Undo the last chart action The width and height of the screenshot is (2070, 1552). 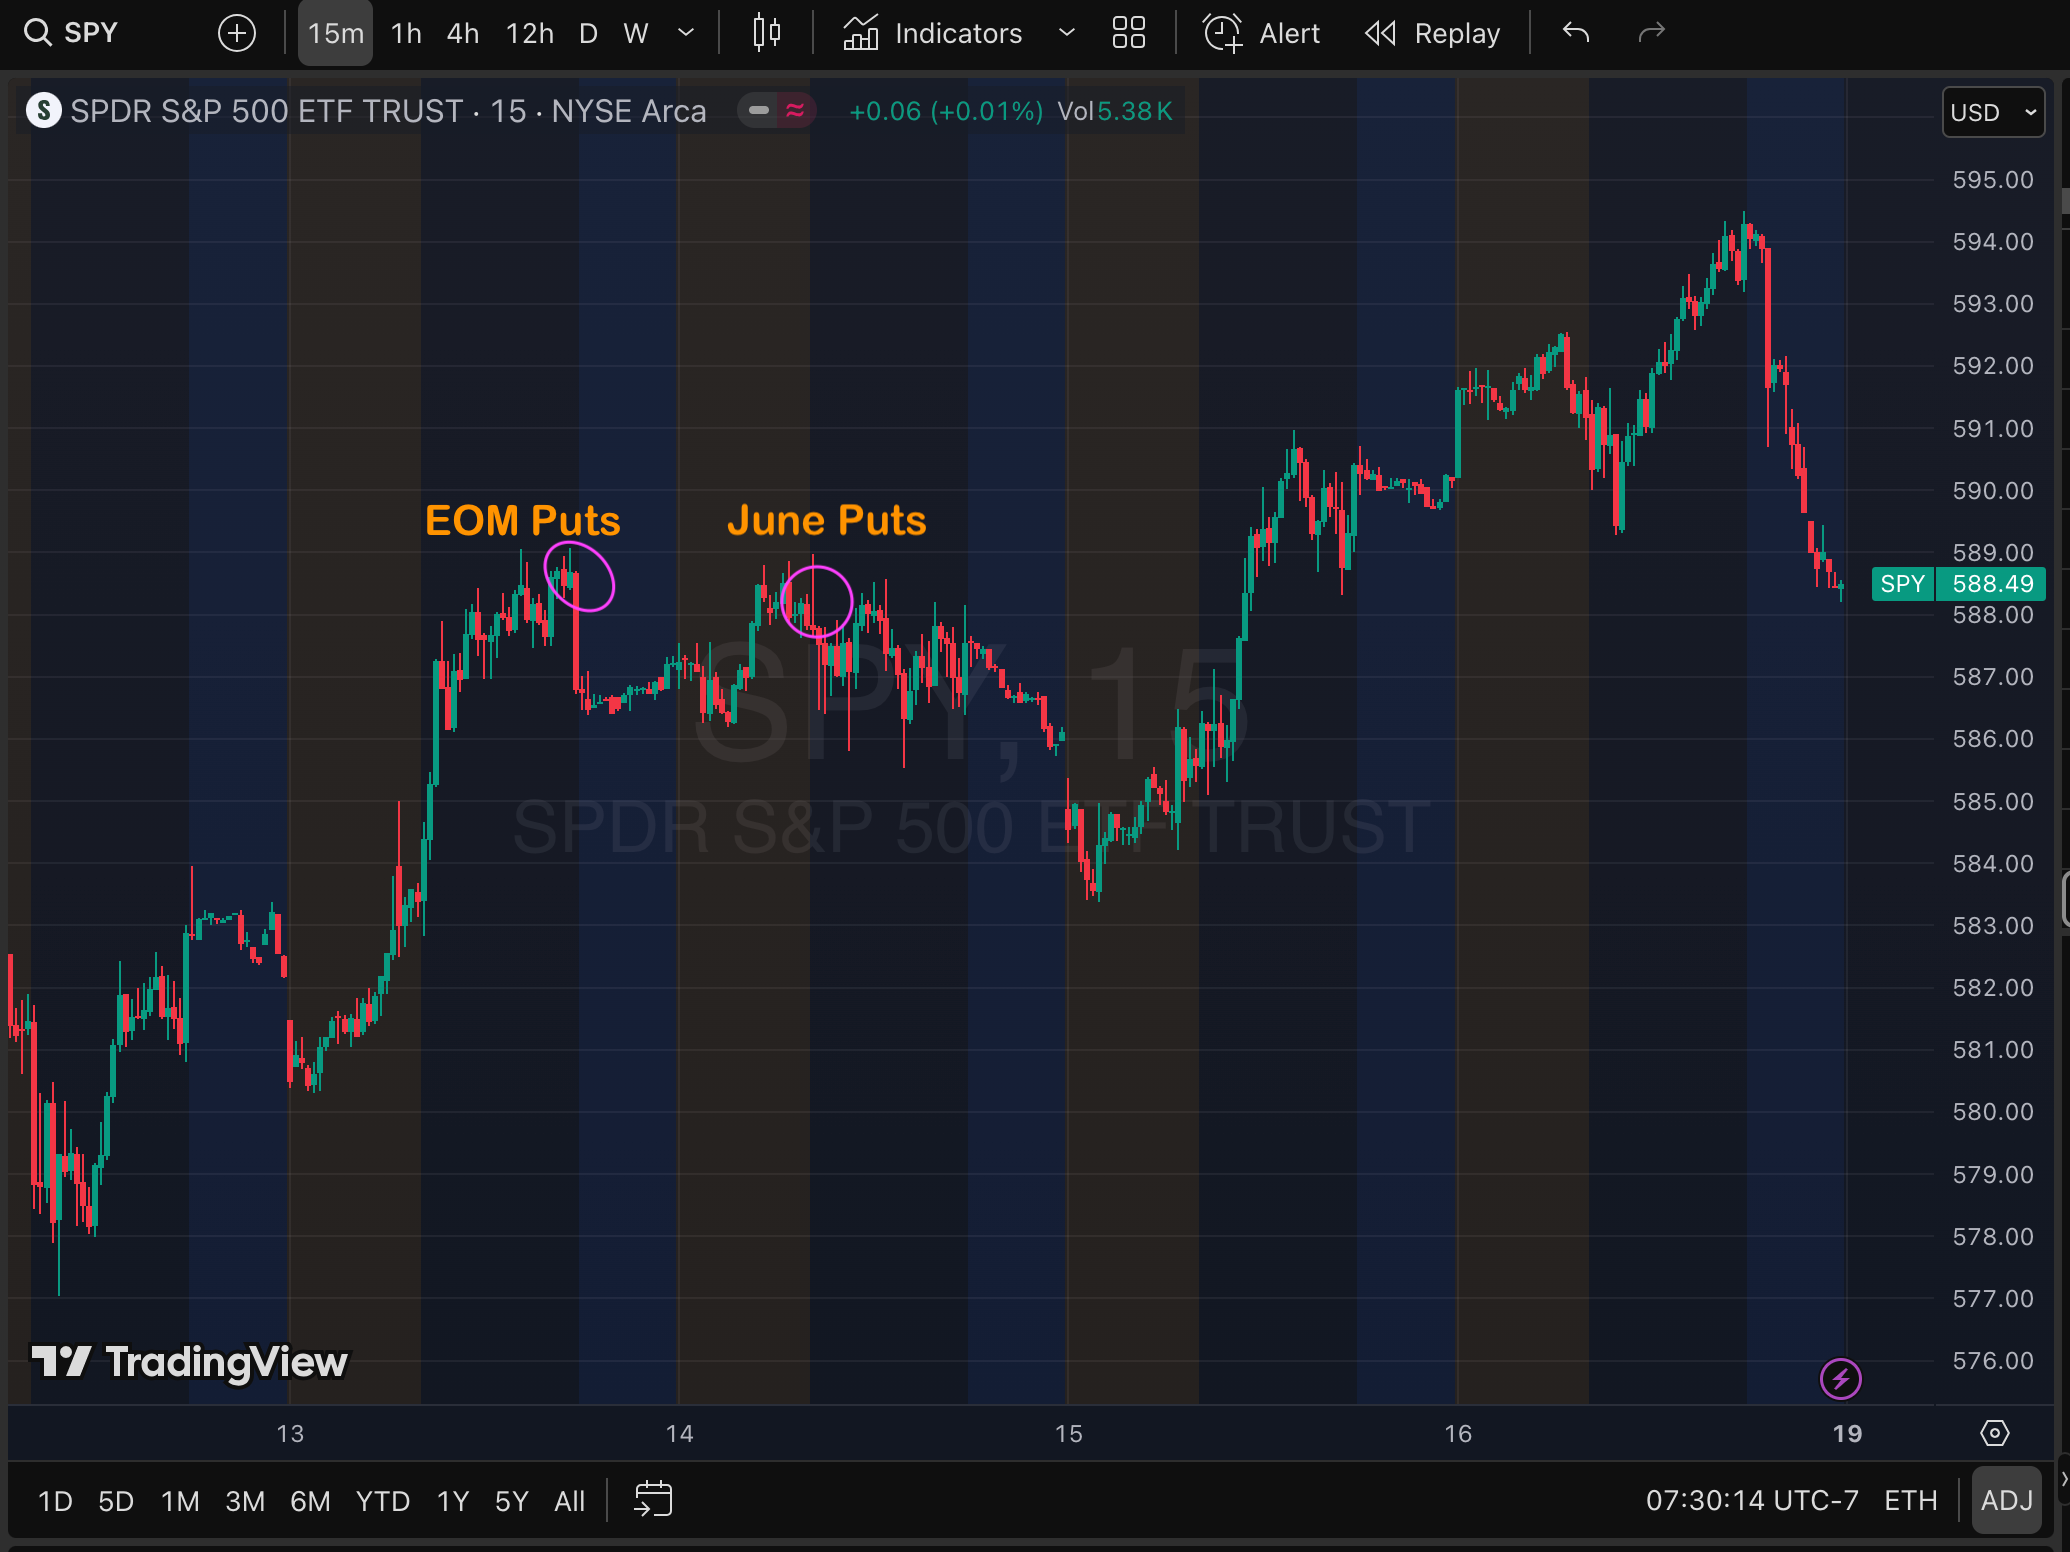coord(1576,33)
